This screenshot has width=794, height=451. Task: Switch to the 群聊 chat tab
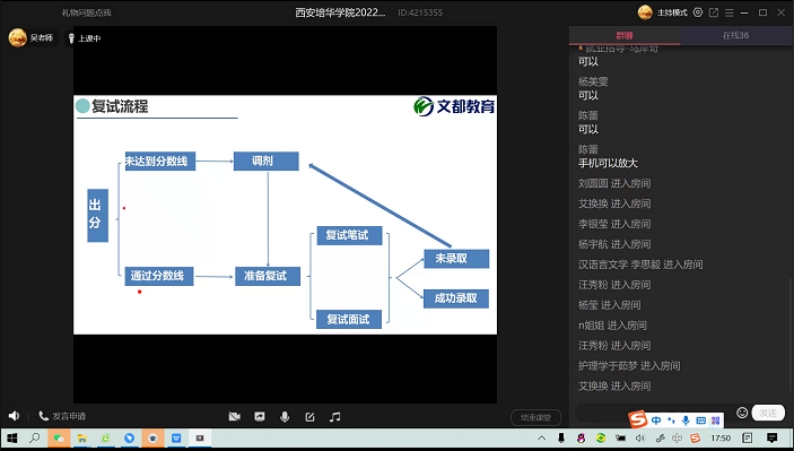[623, 35]
